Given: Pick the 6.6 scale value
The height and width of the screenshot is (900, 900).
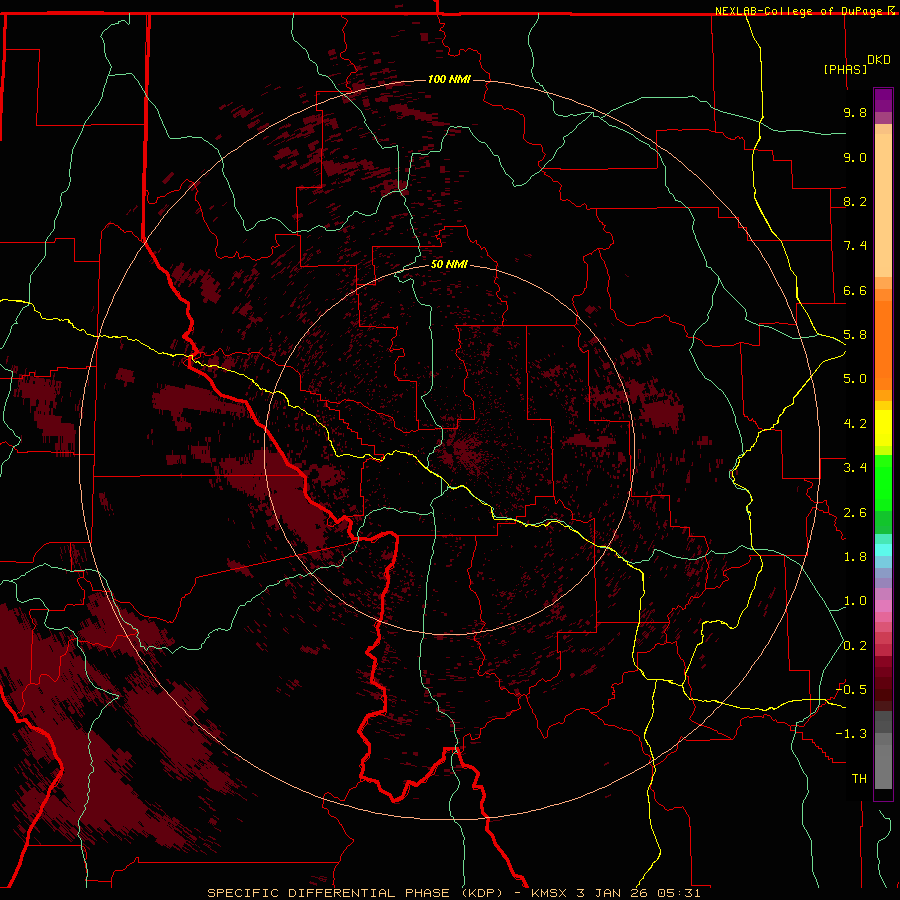Looking at the screenshot, I should pos(855,290).
